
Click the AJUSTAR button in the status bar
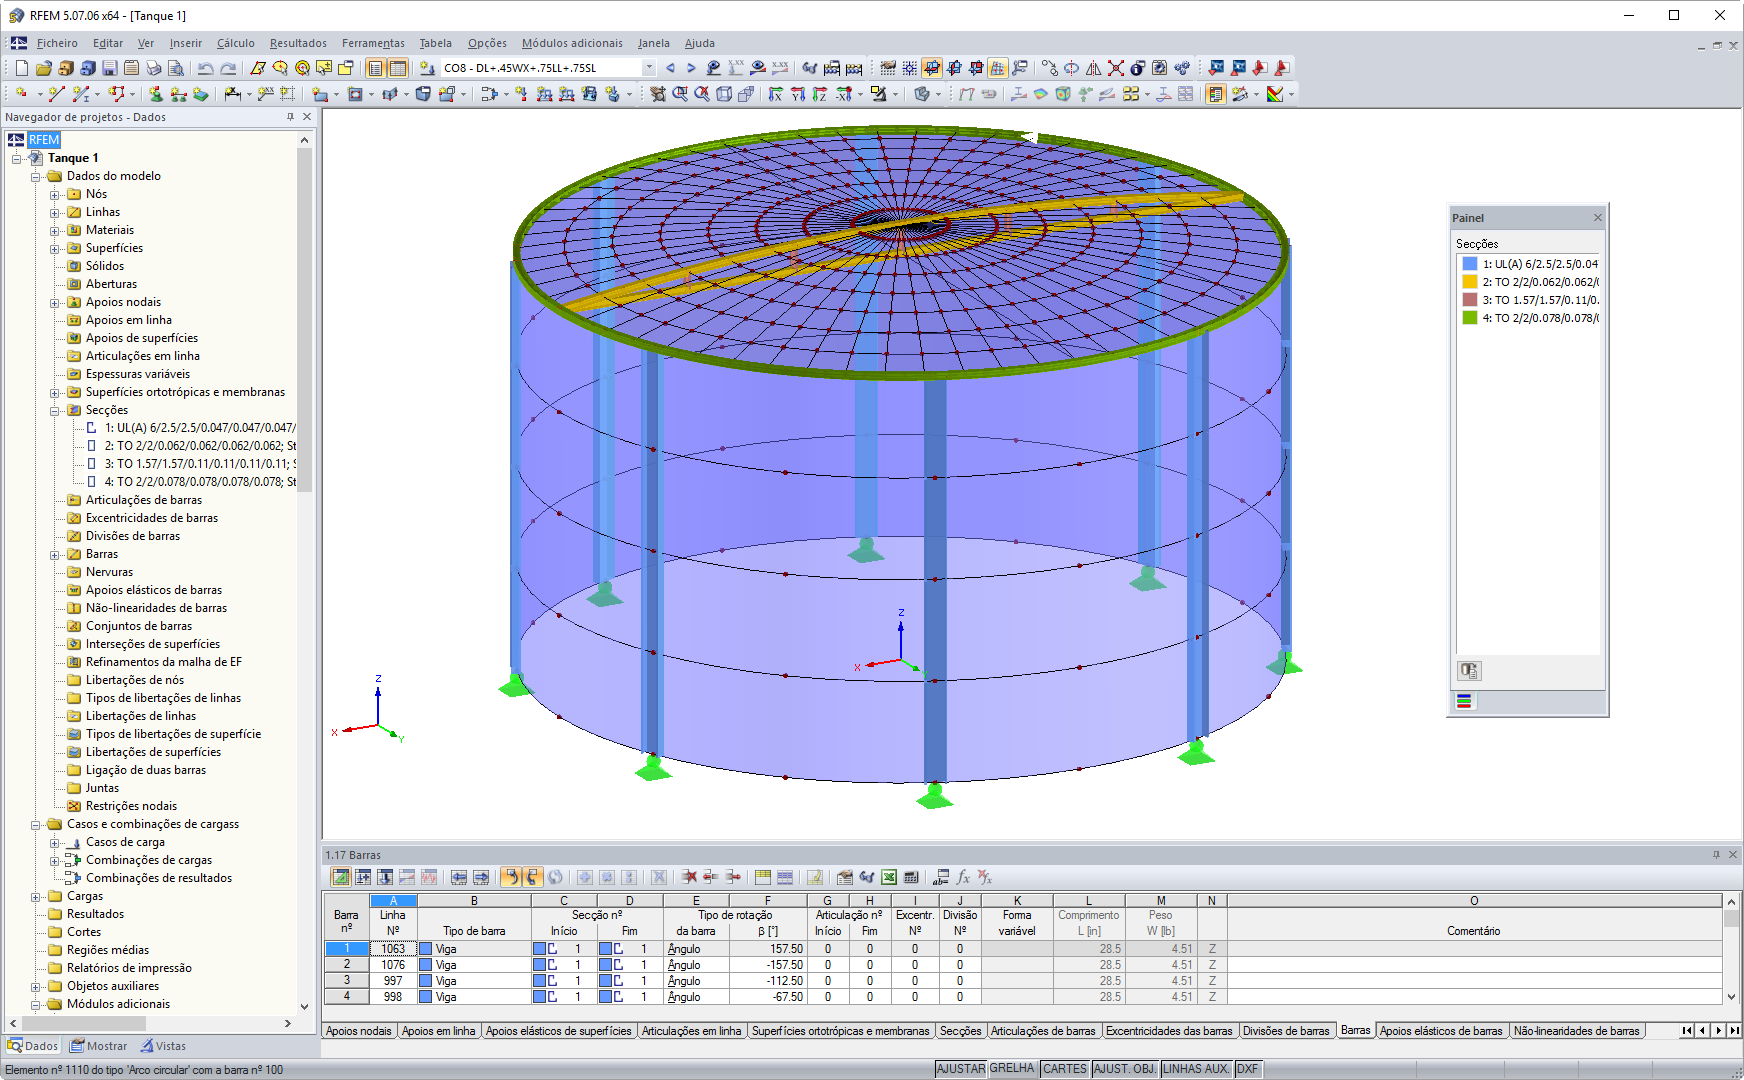[960, 1068]
